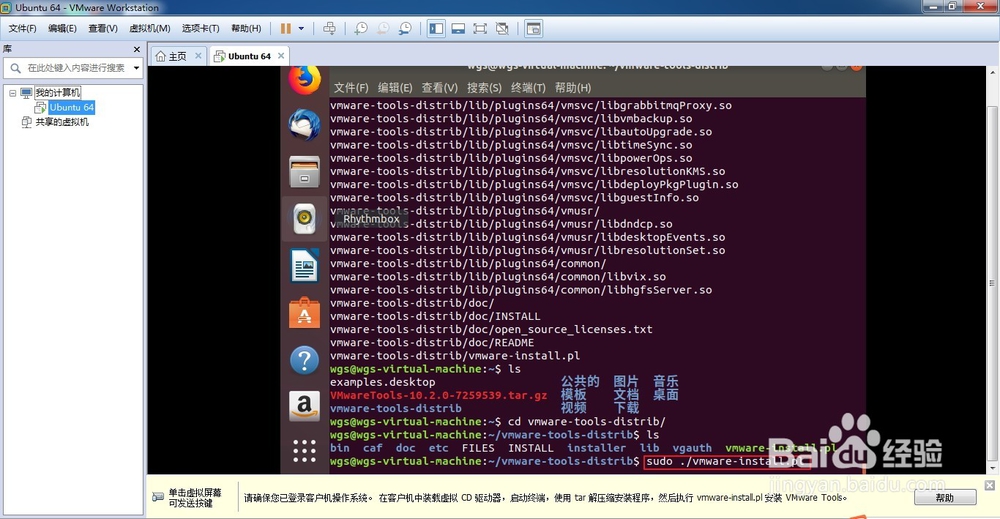The height and width of the screenshot is (519, 1000).
Task: Open terminal 编辑(E) menu
Action: coord(395,87)
